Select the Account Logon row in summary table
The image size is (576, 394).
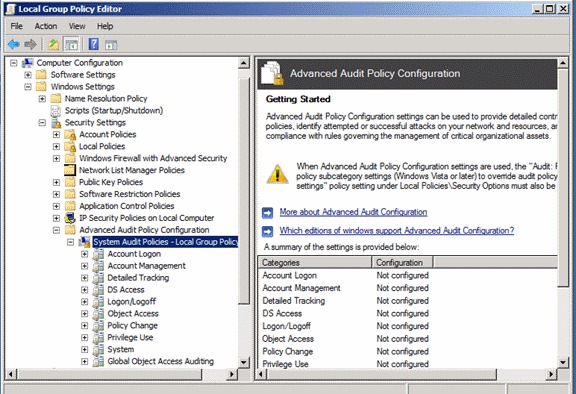tap(407, 275)
